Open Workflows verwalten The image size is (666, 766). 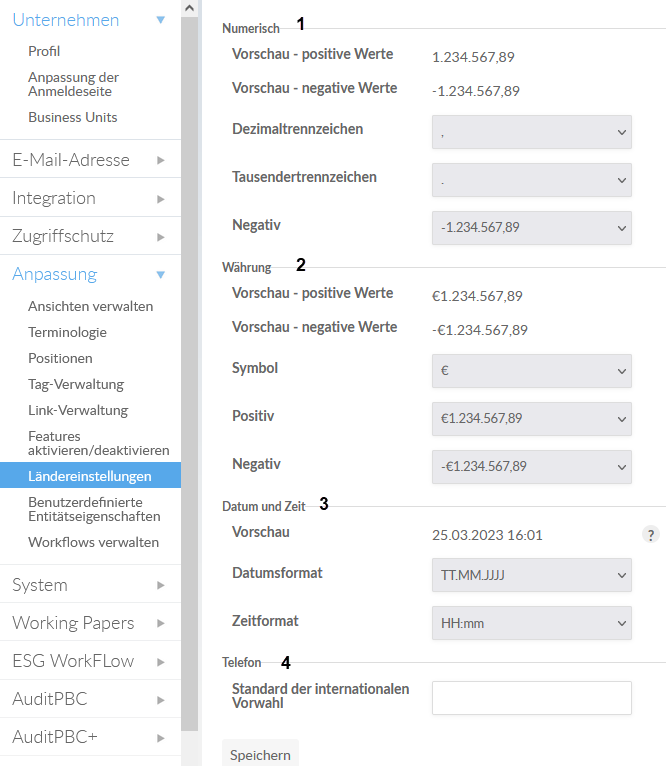pos(93,542)
